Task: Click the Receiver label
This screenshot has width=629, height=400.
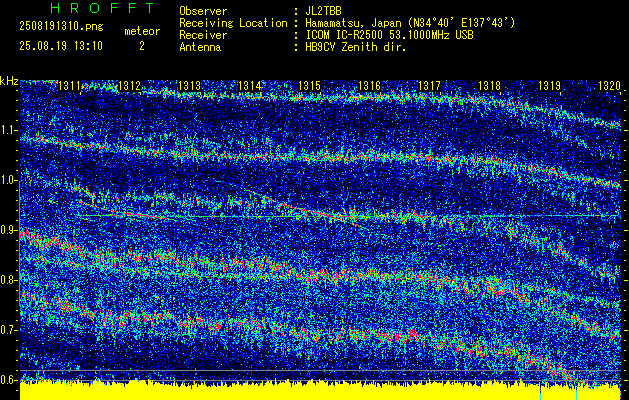Action: point(203,35)
